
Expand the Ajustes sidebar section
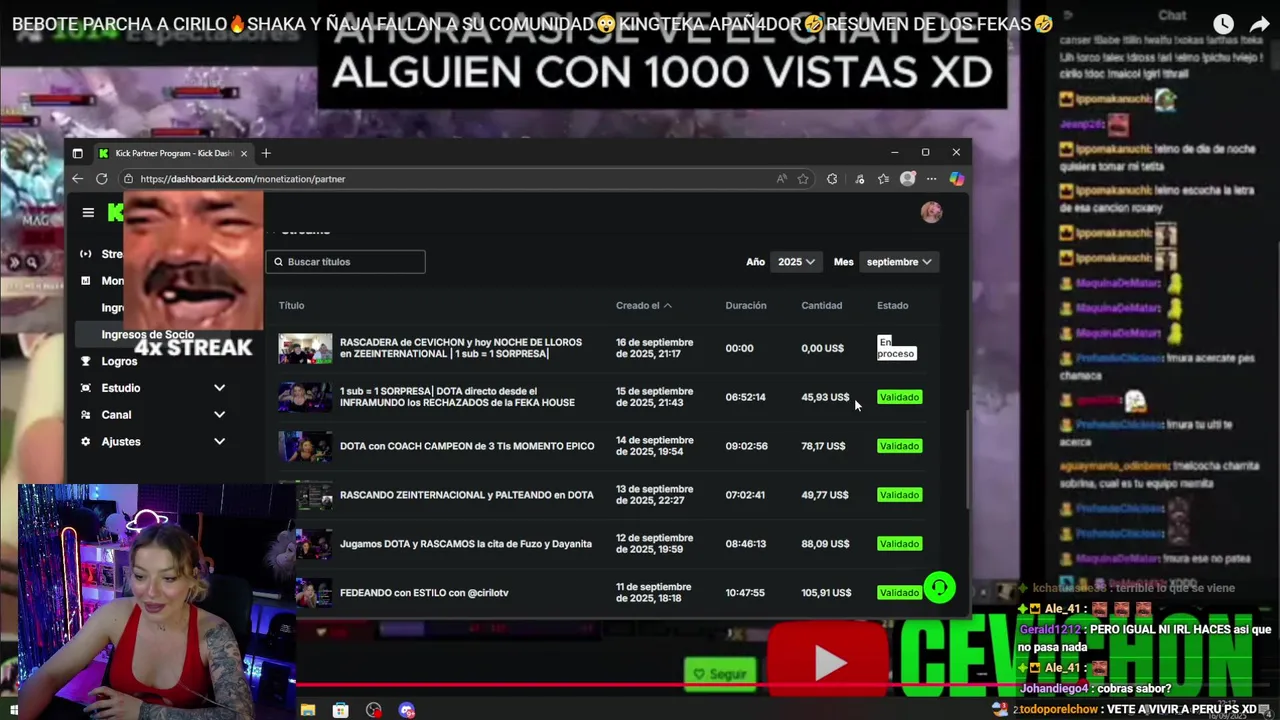219,441
